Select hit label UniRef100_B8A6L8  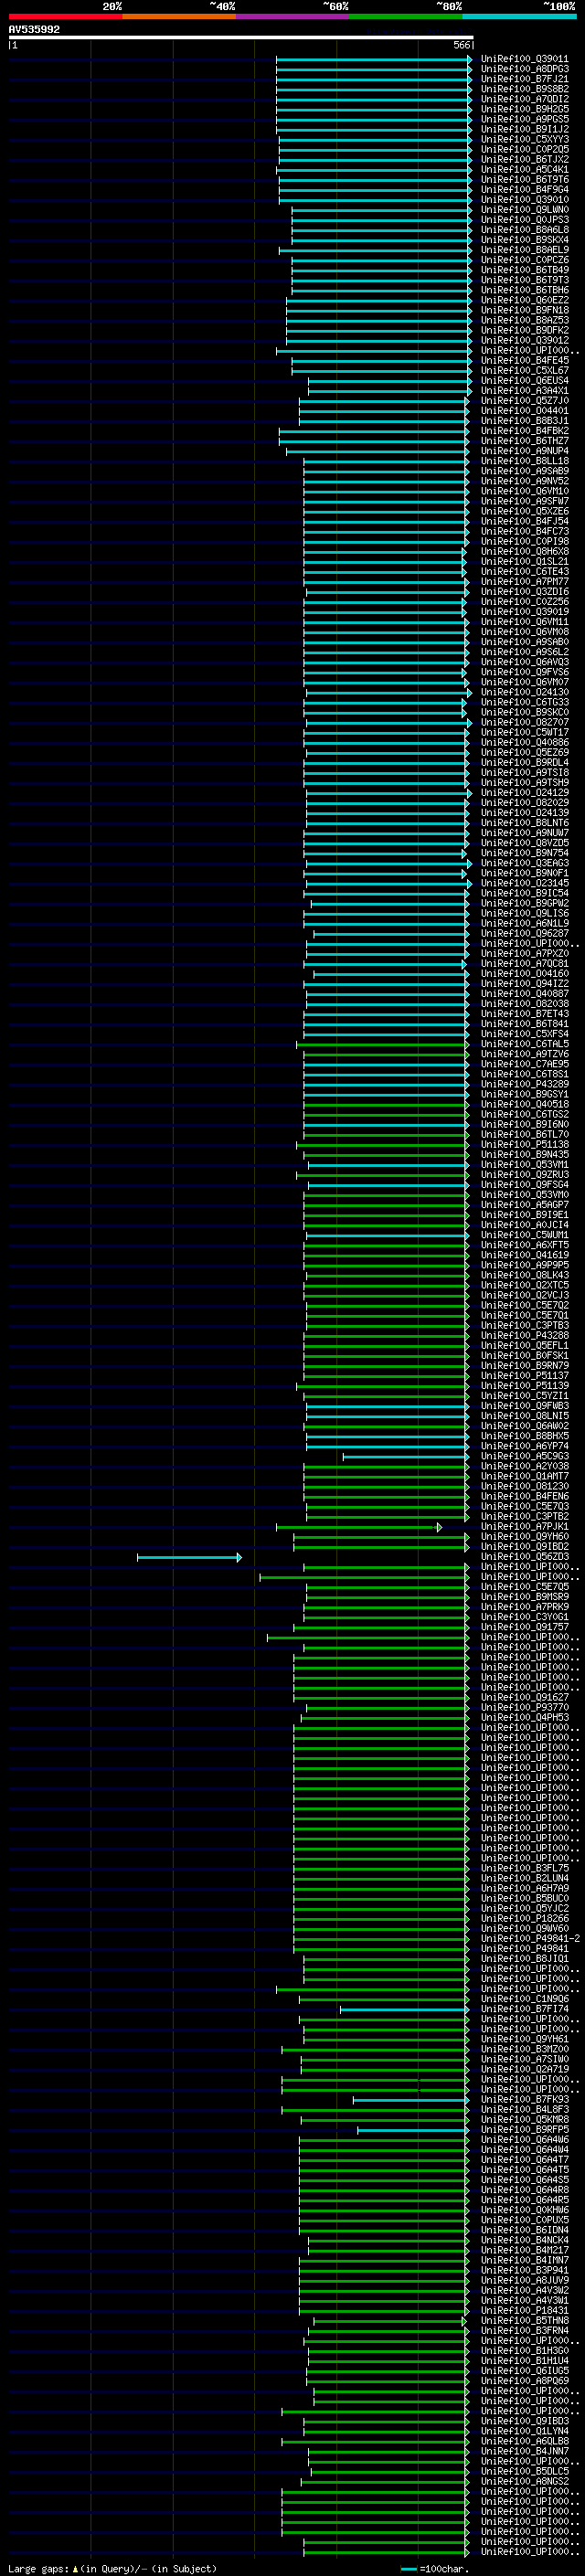click(x=524, y=229)
